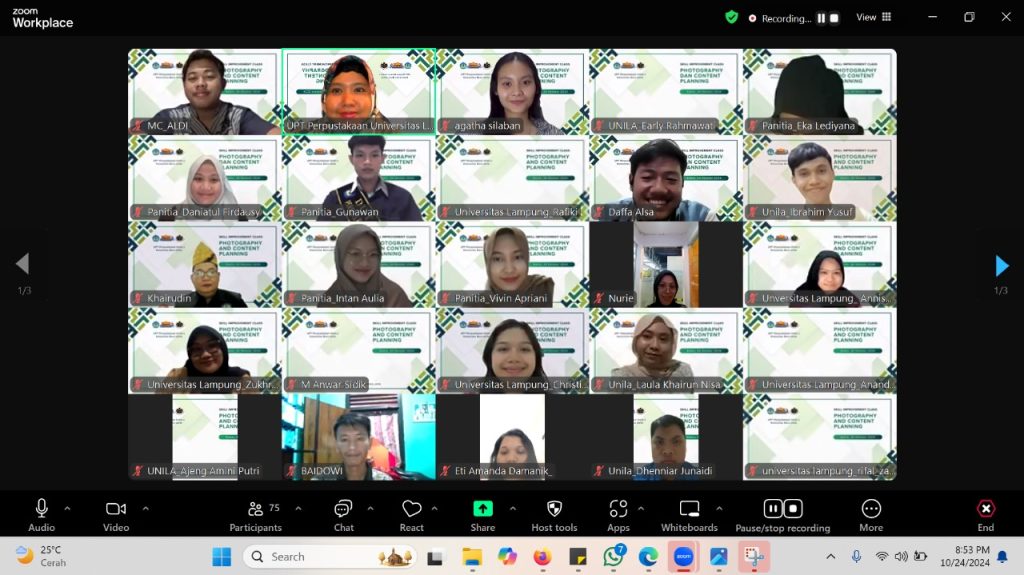Toggle microphone with the Audio button
This screenshot has width=1024, height=575.
[42, 509]
